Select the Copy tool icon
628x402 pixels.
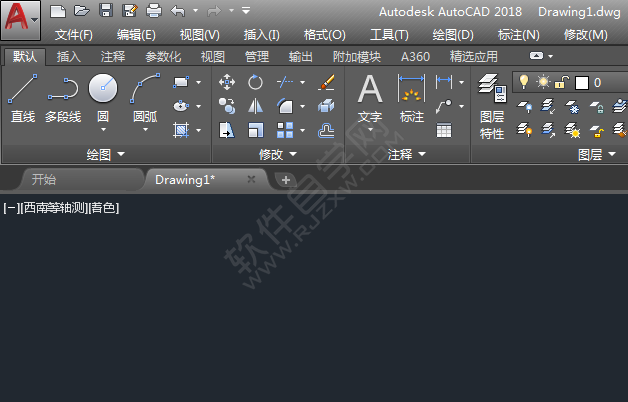pos(227,106)
